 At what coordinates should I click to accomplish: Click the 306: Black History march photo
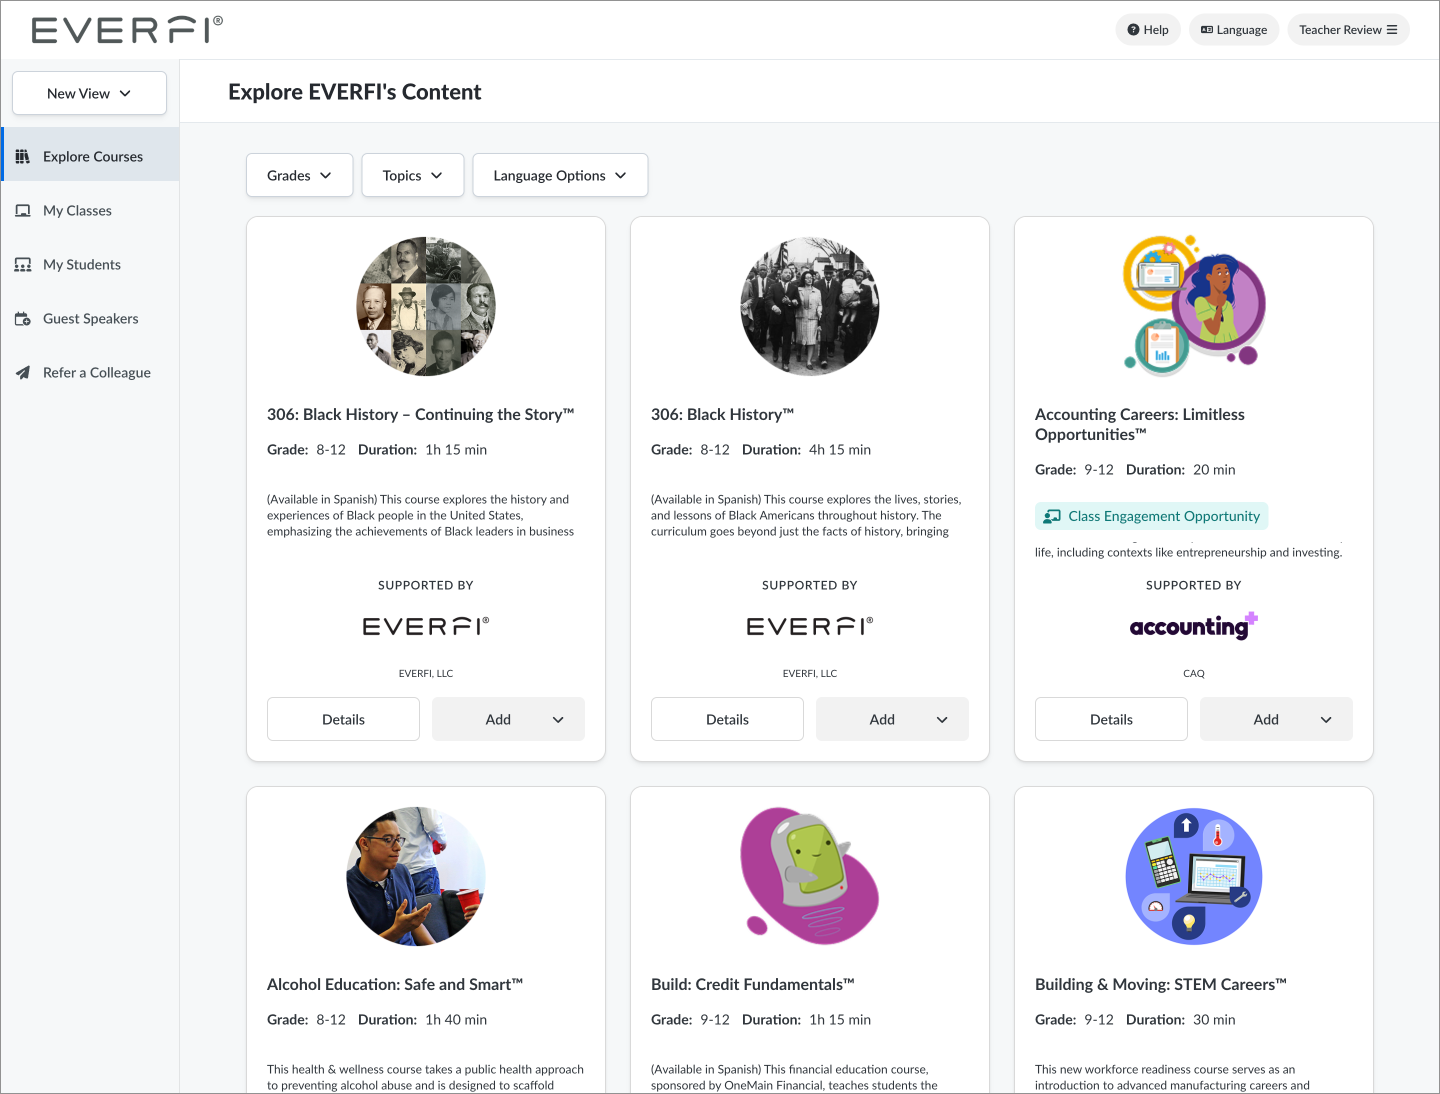[x=810, y=306]
